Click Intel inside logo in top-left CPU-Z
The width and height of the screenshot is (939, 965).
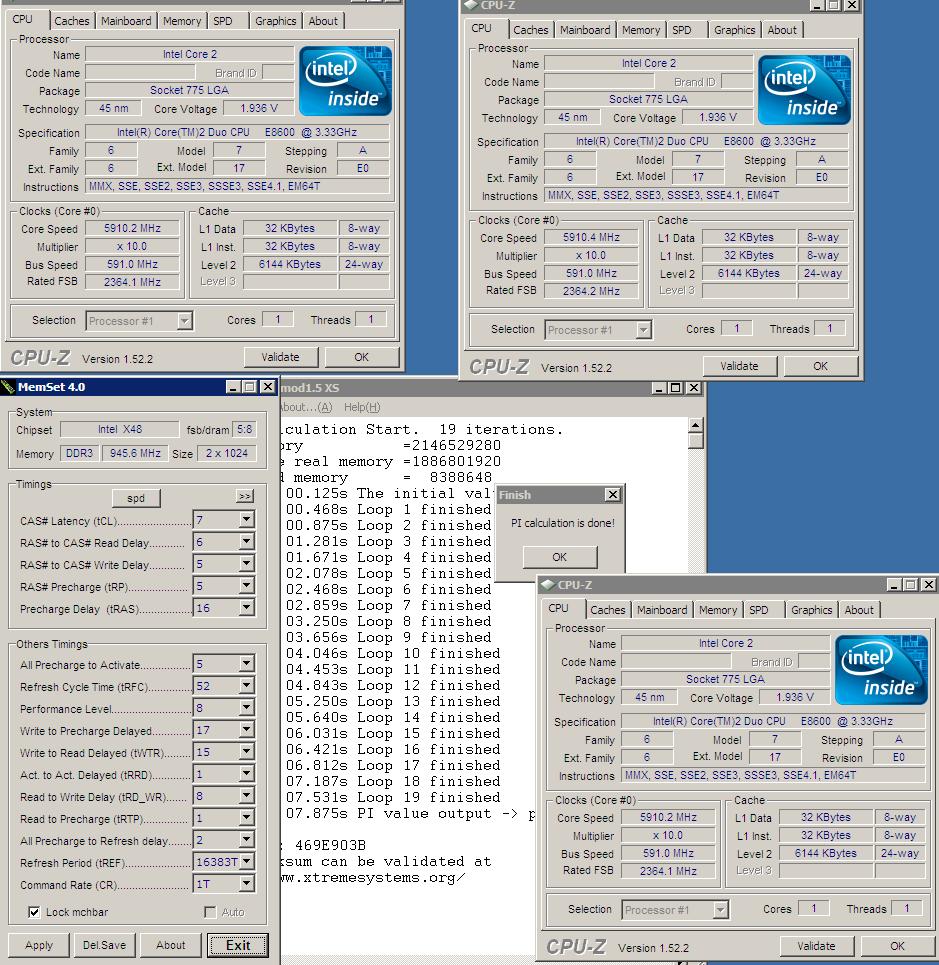345,81
